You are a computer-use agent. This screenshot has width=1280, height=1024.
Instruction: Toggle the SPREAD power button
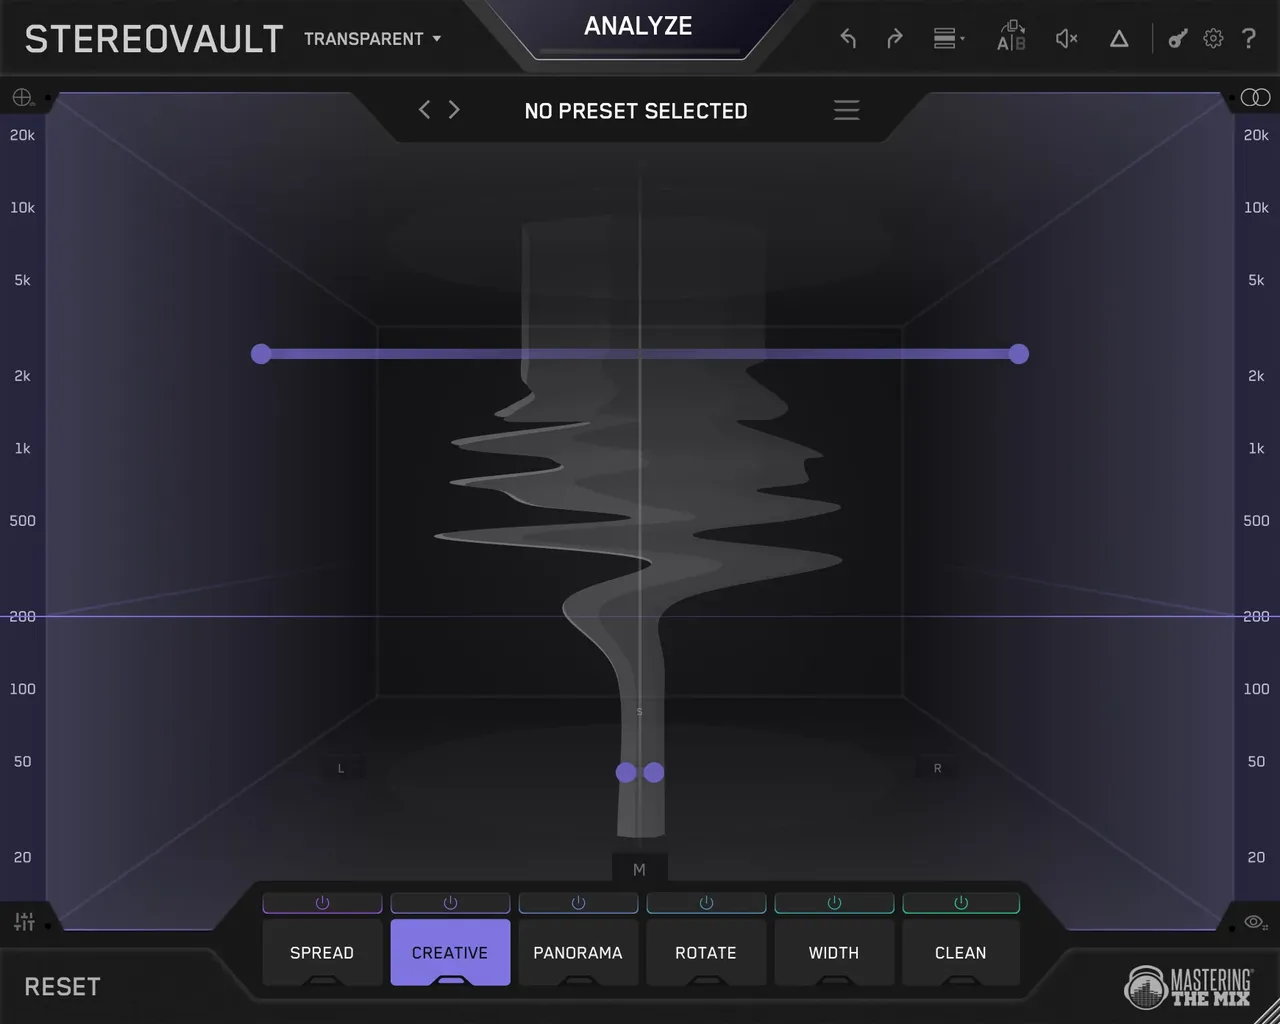click(x=322, y=903)
